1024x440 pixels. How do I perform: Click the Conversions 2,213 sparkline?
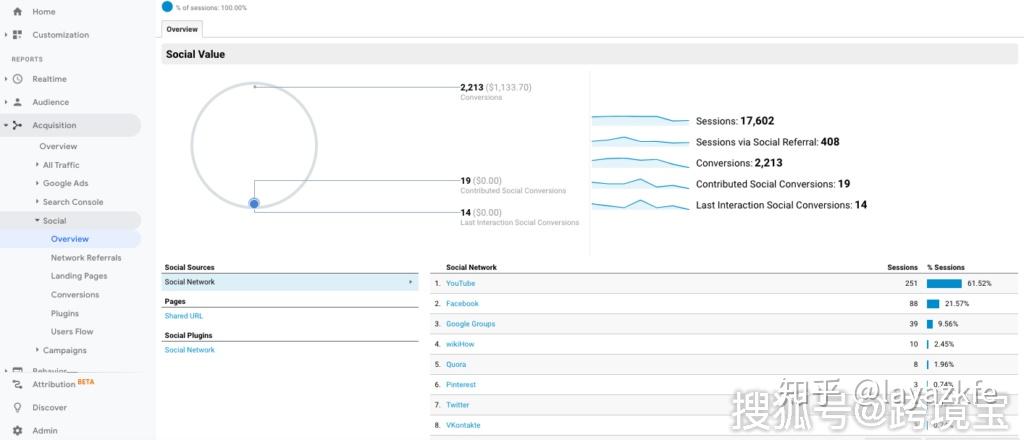640,163
